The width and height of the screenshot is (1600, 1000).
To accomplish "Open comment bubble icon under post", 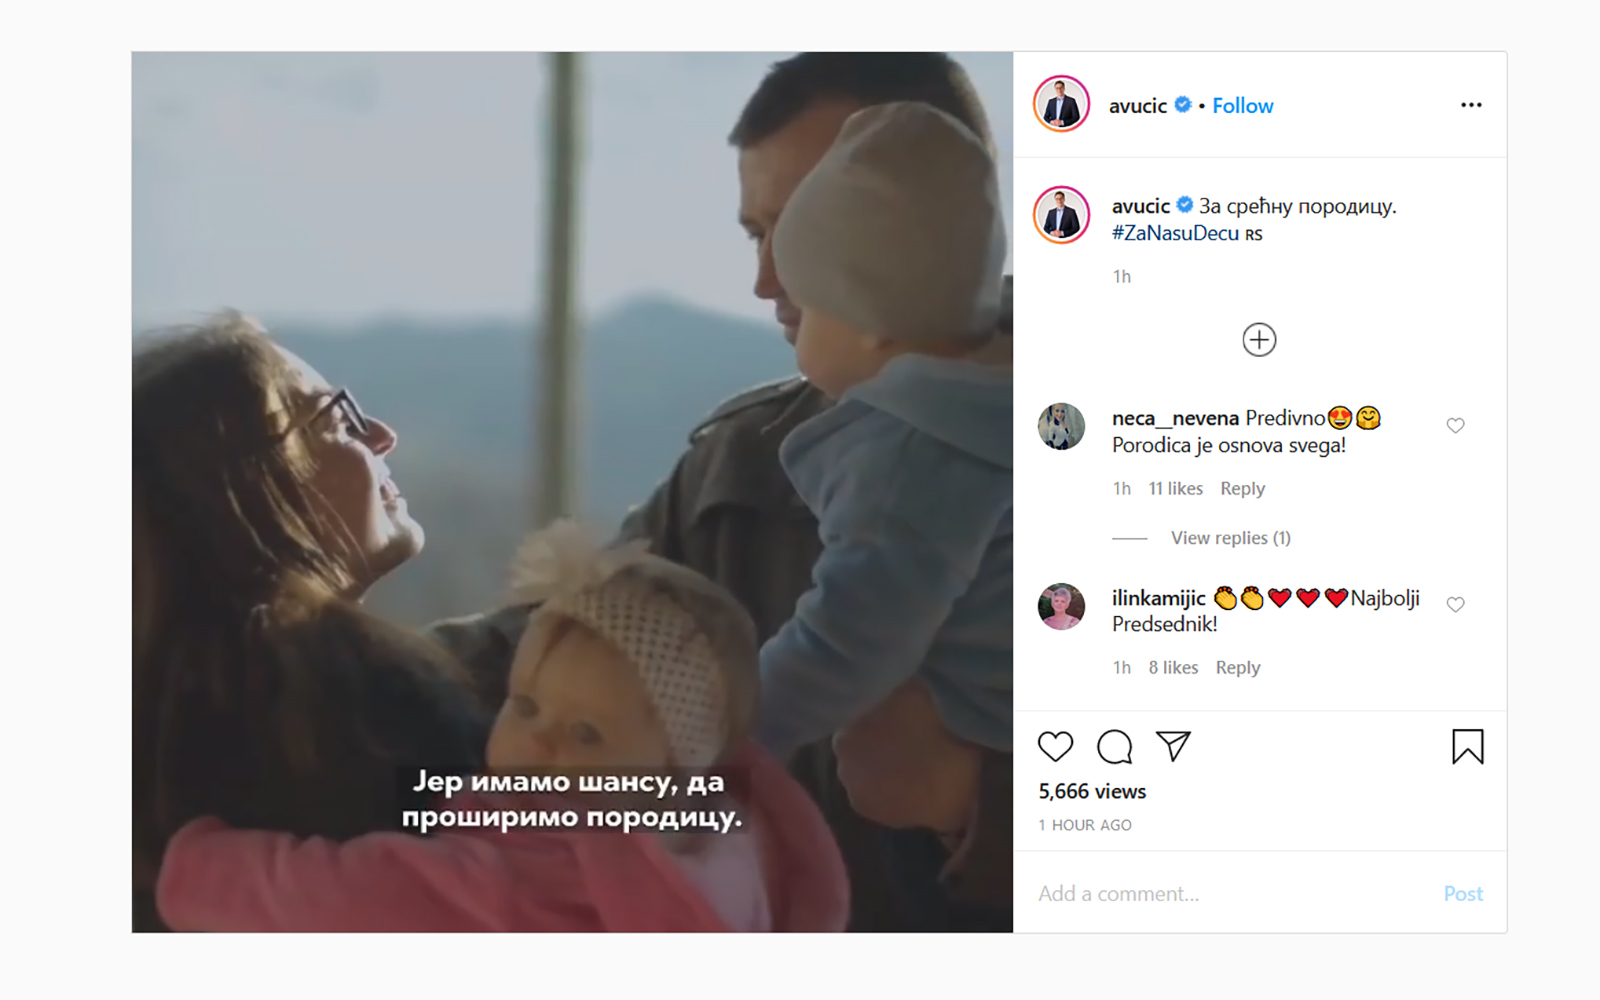I will point(1114,747).
